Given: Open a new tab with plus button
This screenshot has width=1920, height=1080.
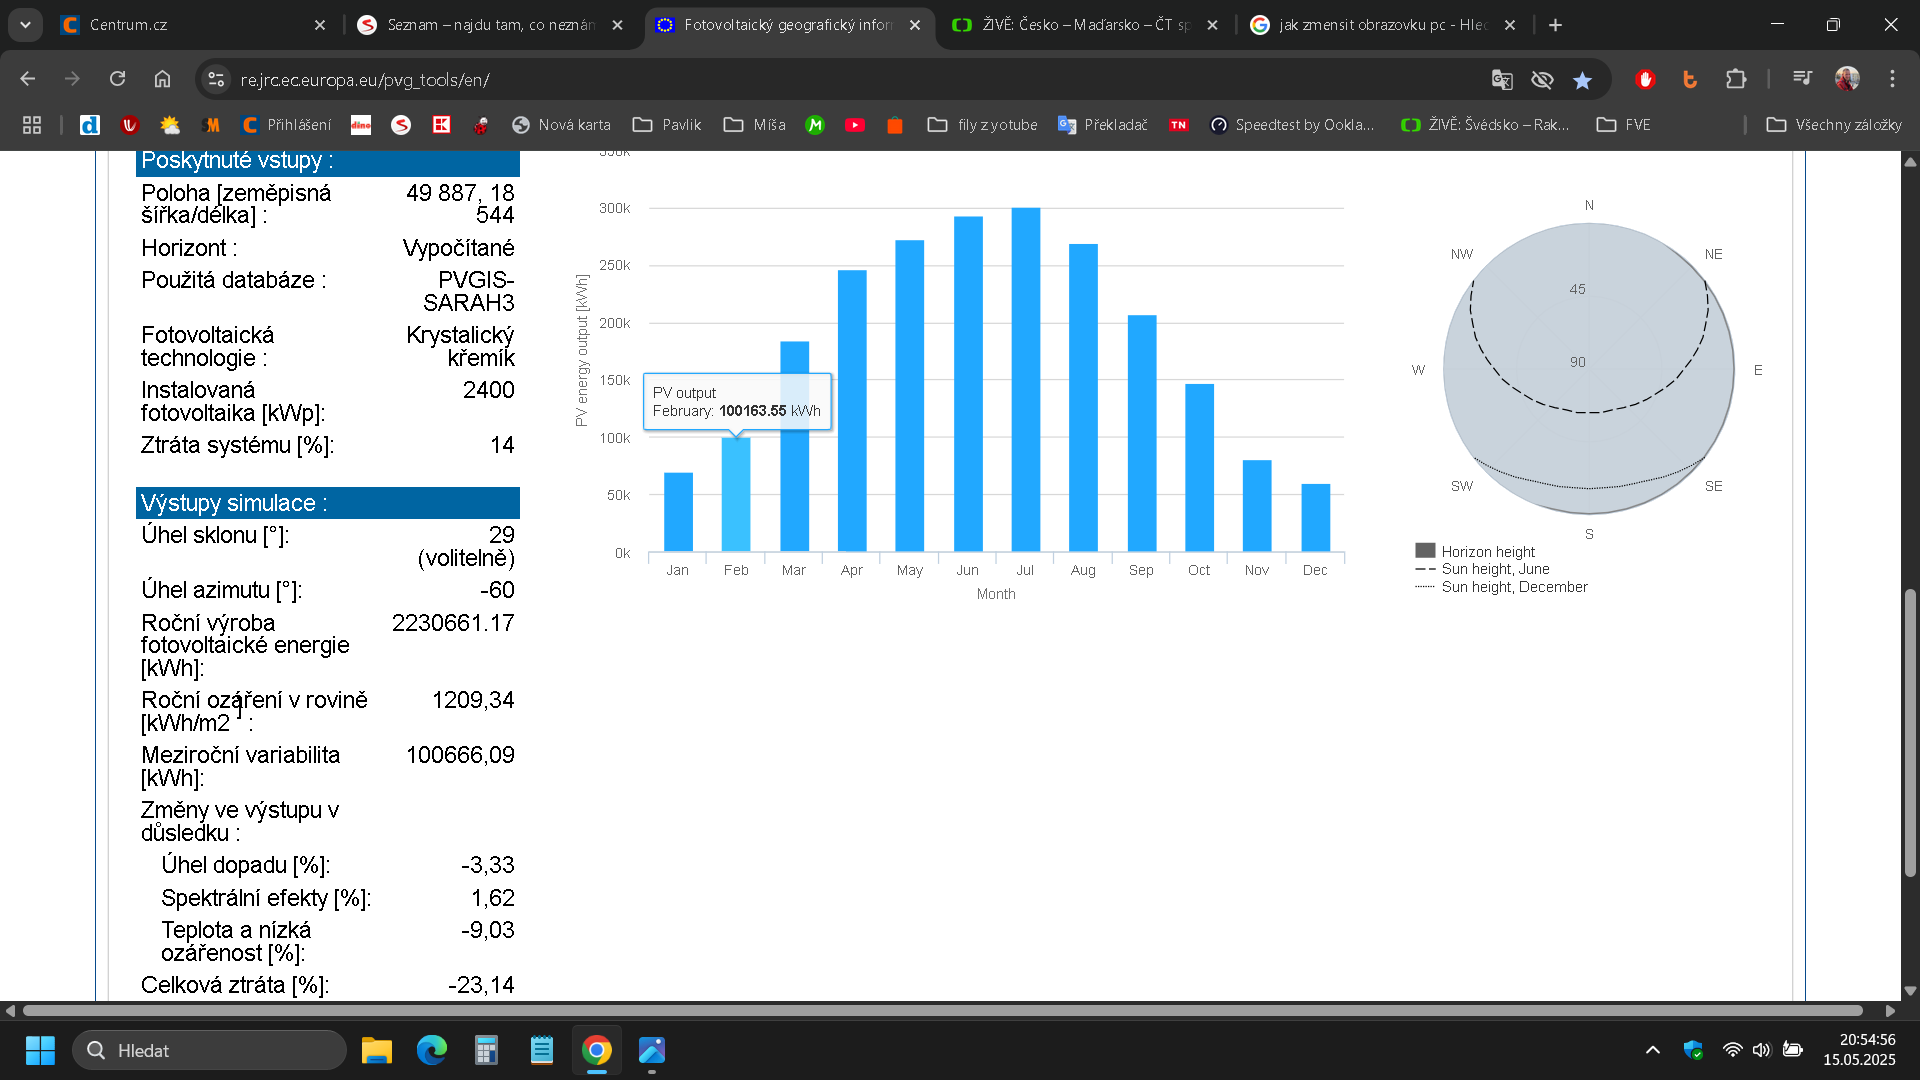Looking at the screenshot, I should [x=1555, y=25].
